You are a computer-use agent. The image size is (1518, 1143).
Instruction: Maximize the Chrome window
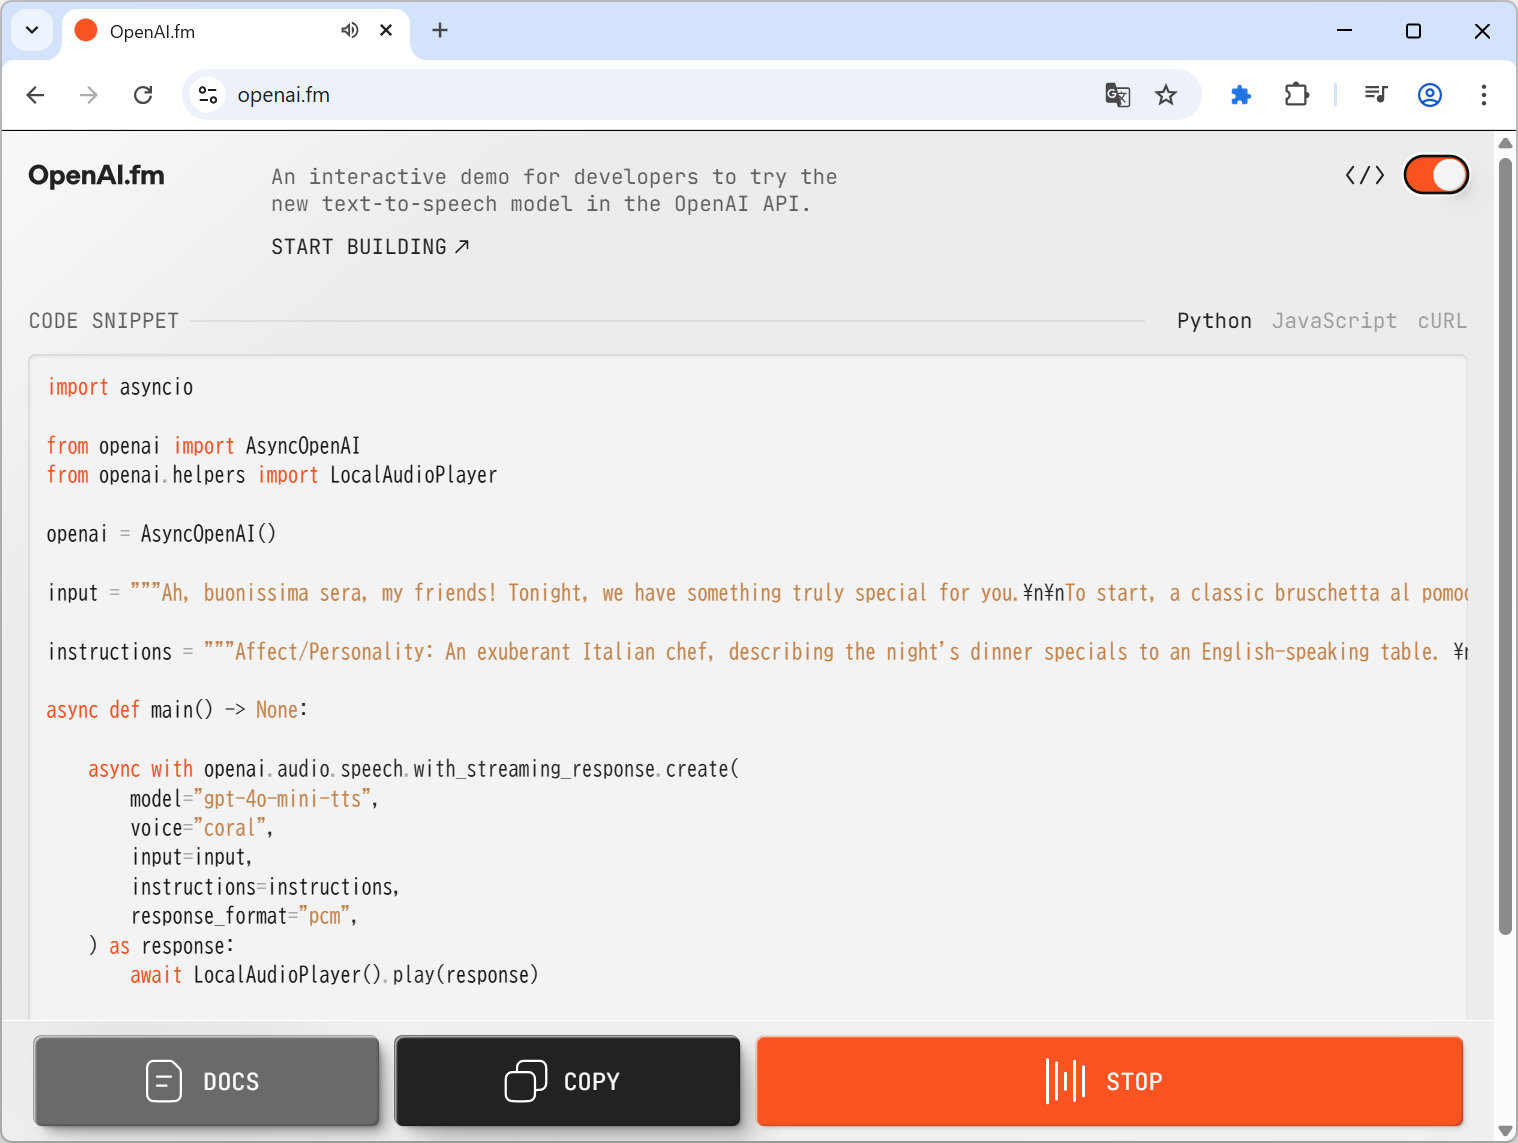1413,31
